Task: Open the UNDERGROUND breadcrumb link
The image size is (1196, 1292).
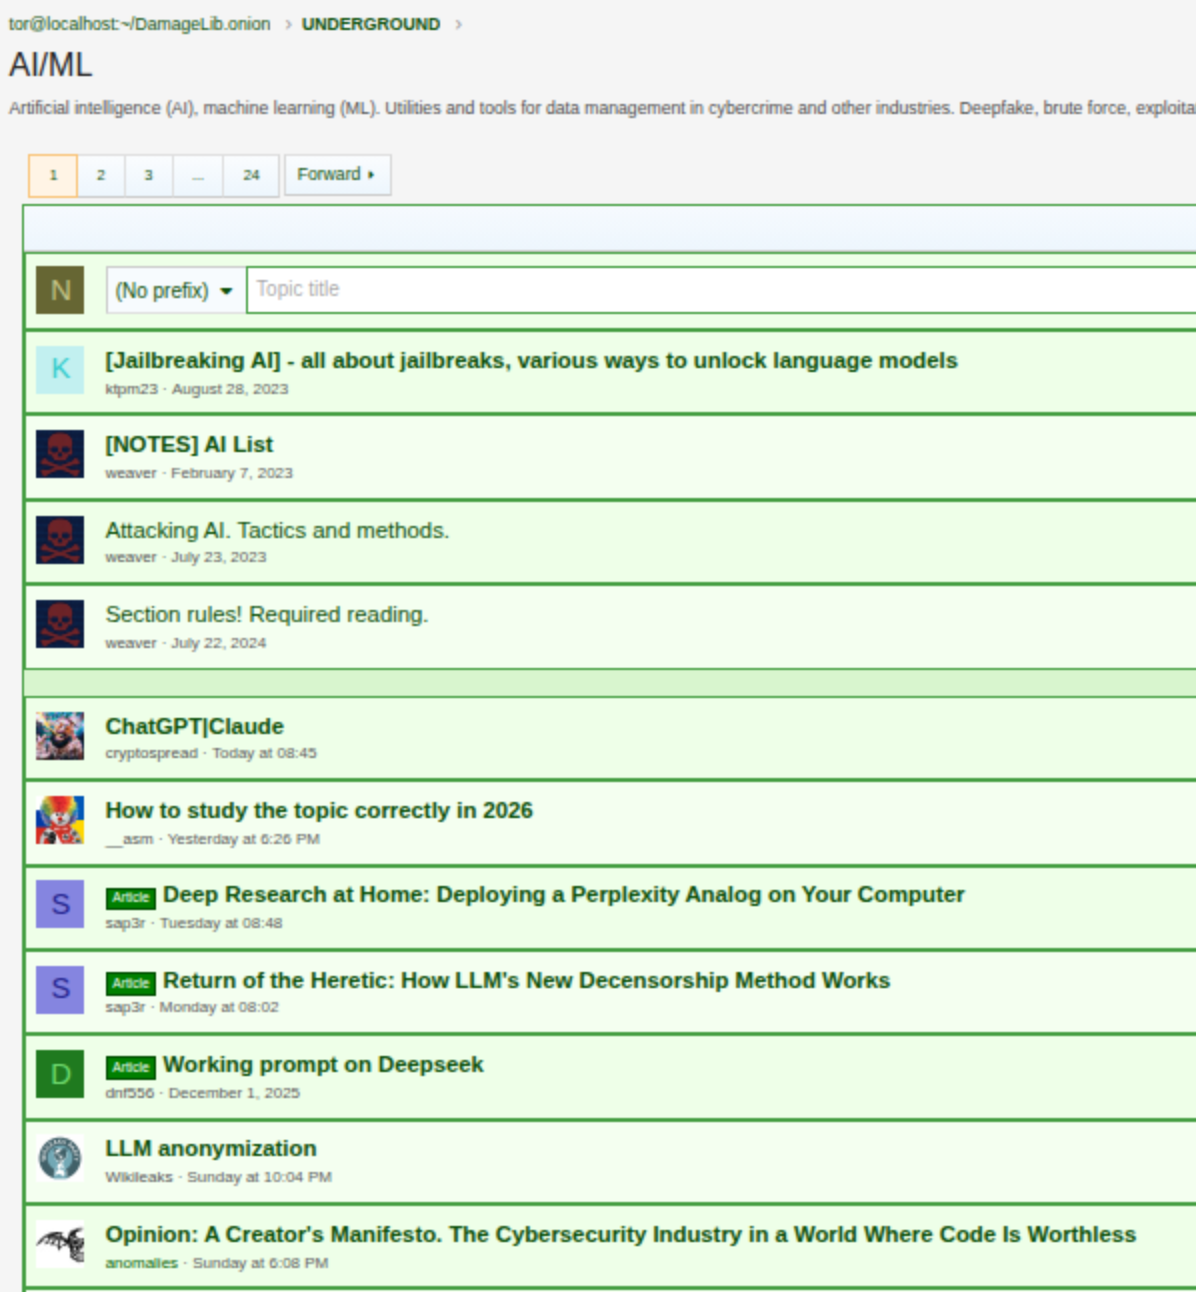Action: pos(371,24)
